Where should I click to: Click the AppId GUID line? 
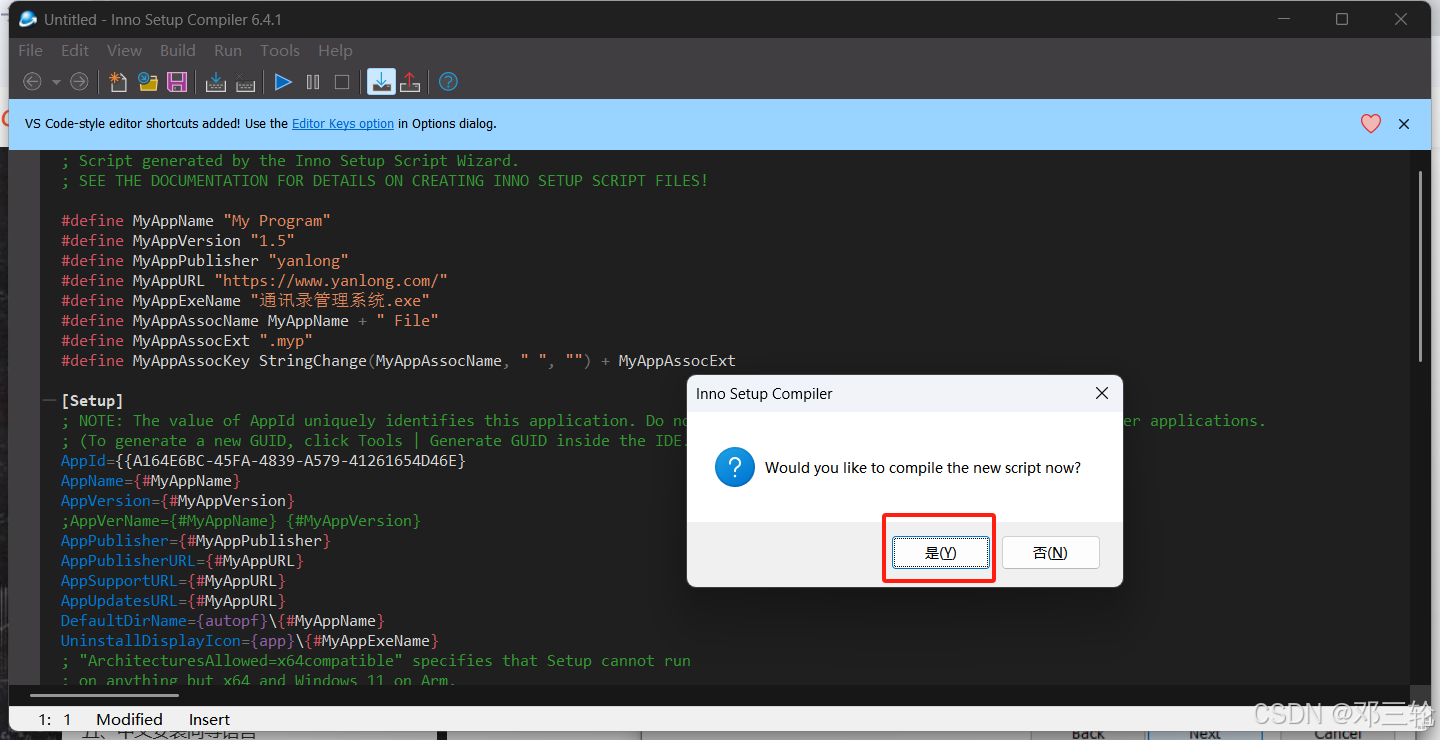pos(263,461)
